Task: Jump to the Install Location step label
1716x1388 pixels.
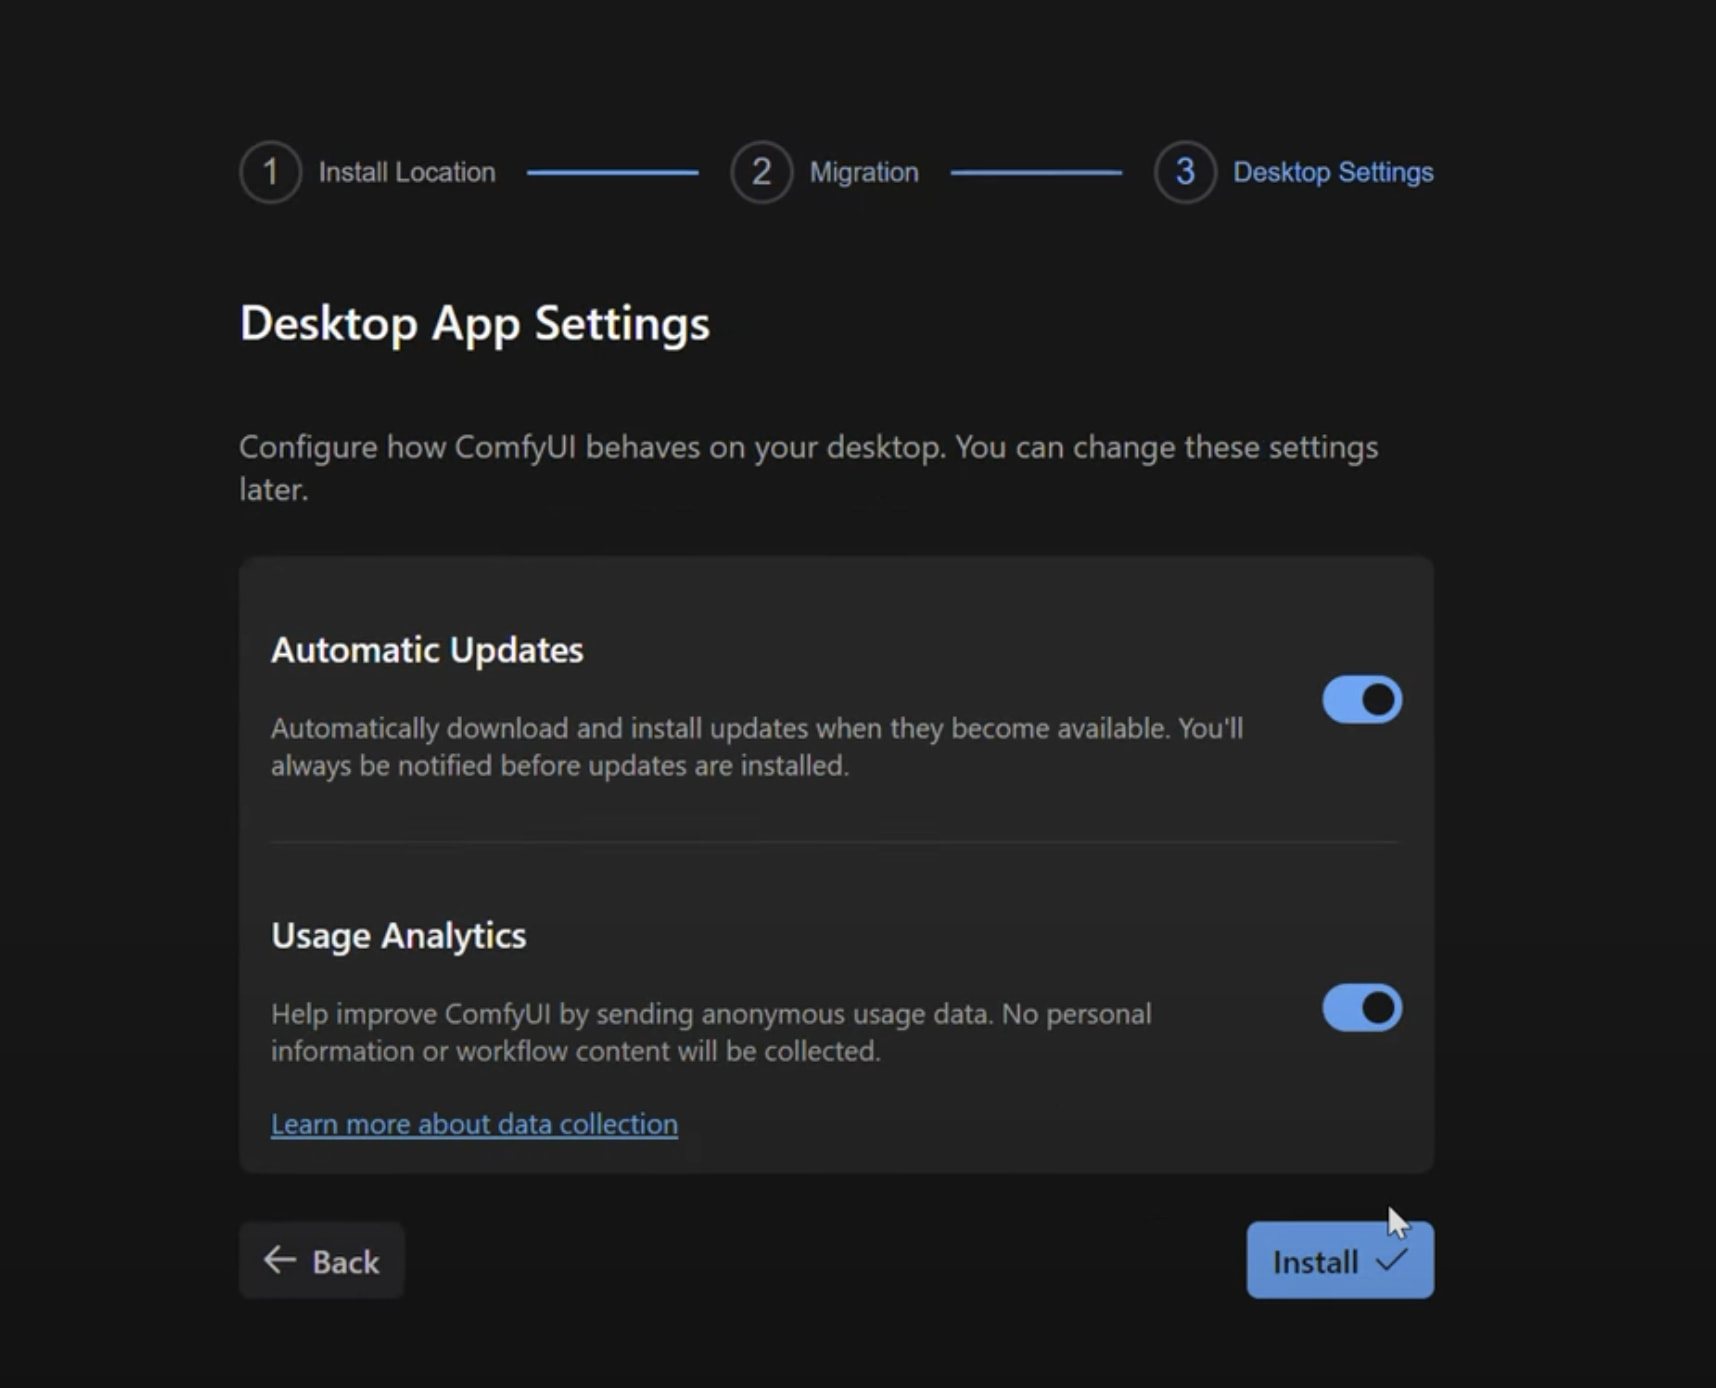Action: pyautogui.click(x=407, y=172)
